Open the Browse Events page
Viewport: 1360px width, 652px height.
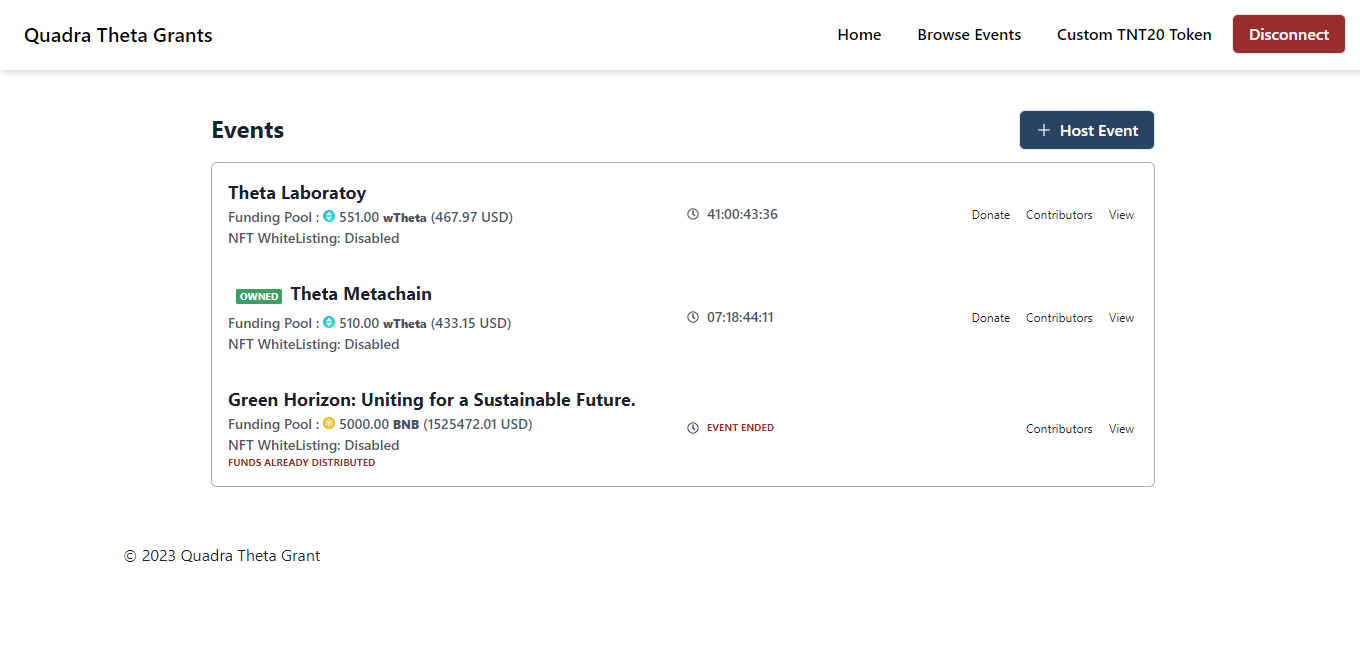point(969,35)
